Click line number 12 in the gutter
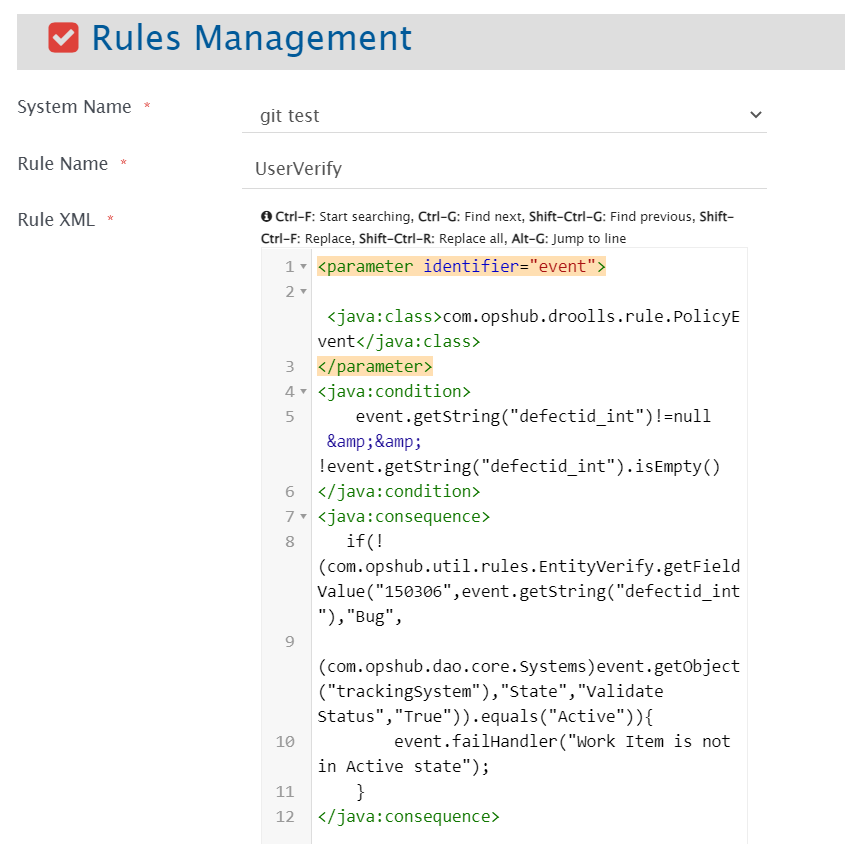 [x=285, y=817]
